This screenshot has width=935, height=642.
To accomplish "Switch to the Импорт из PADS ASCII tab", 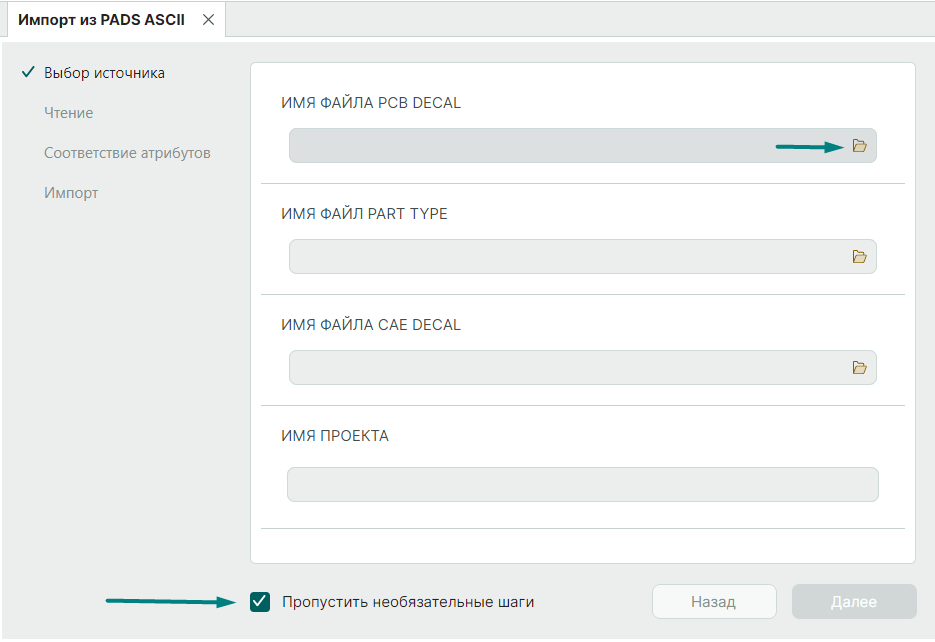I will tap(101, 20).
